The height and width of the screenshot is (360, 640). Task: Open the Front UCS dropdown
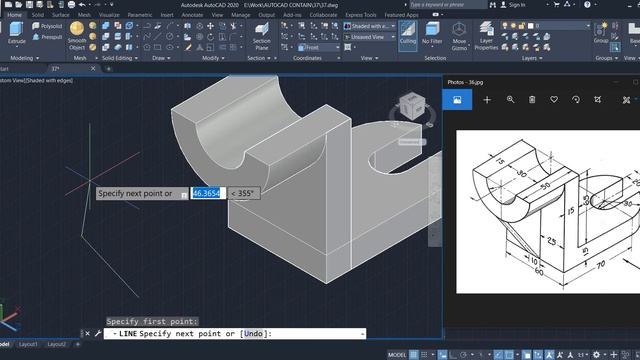click(x=318, y=48)
